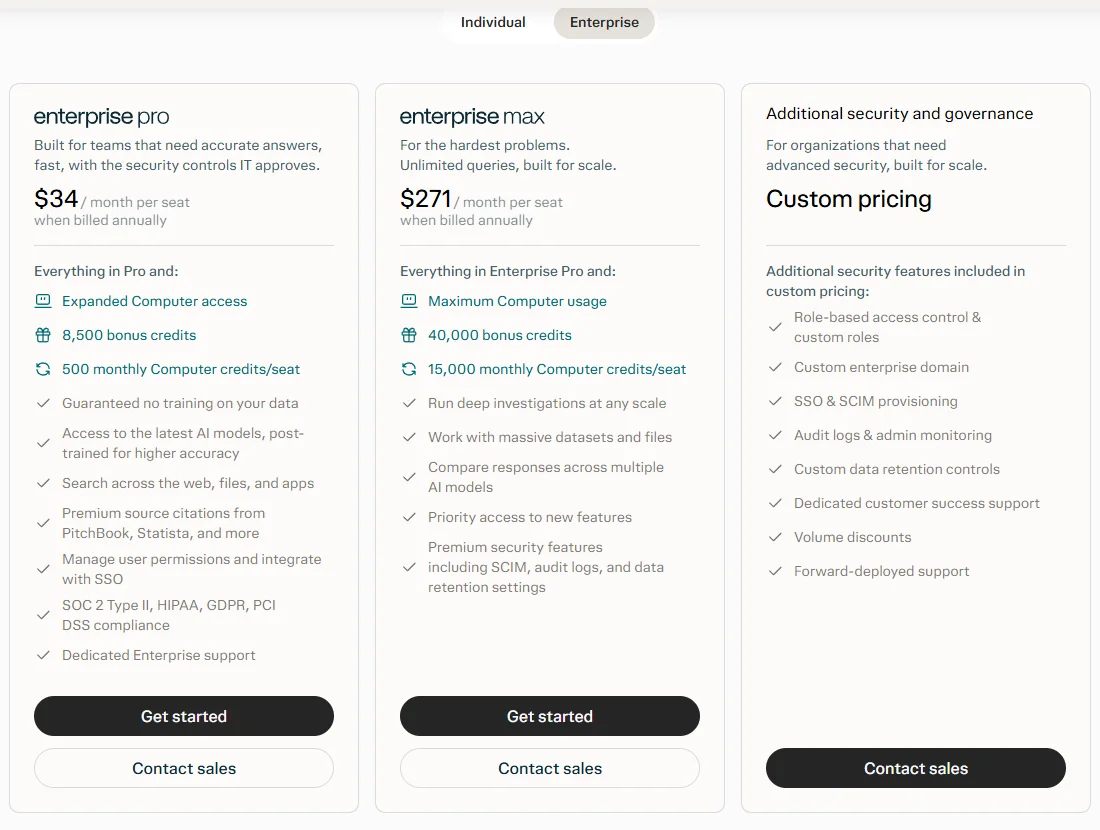Click Get started in the enterprise pro card
The height and width of the screenshot is (830, 1100).
click(x=184, y=716)
